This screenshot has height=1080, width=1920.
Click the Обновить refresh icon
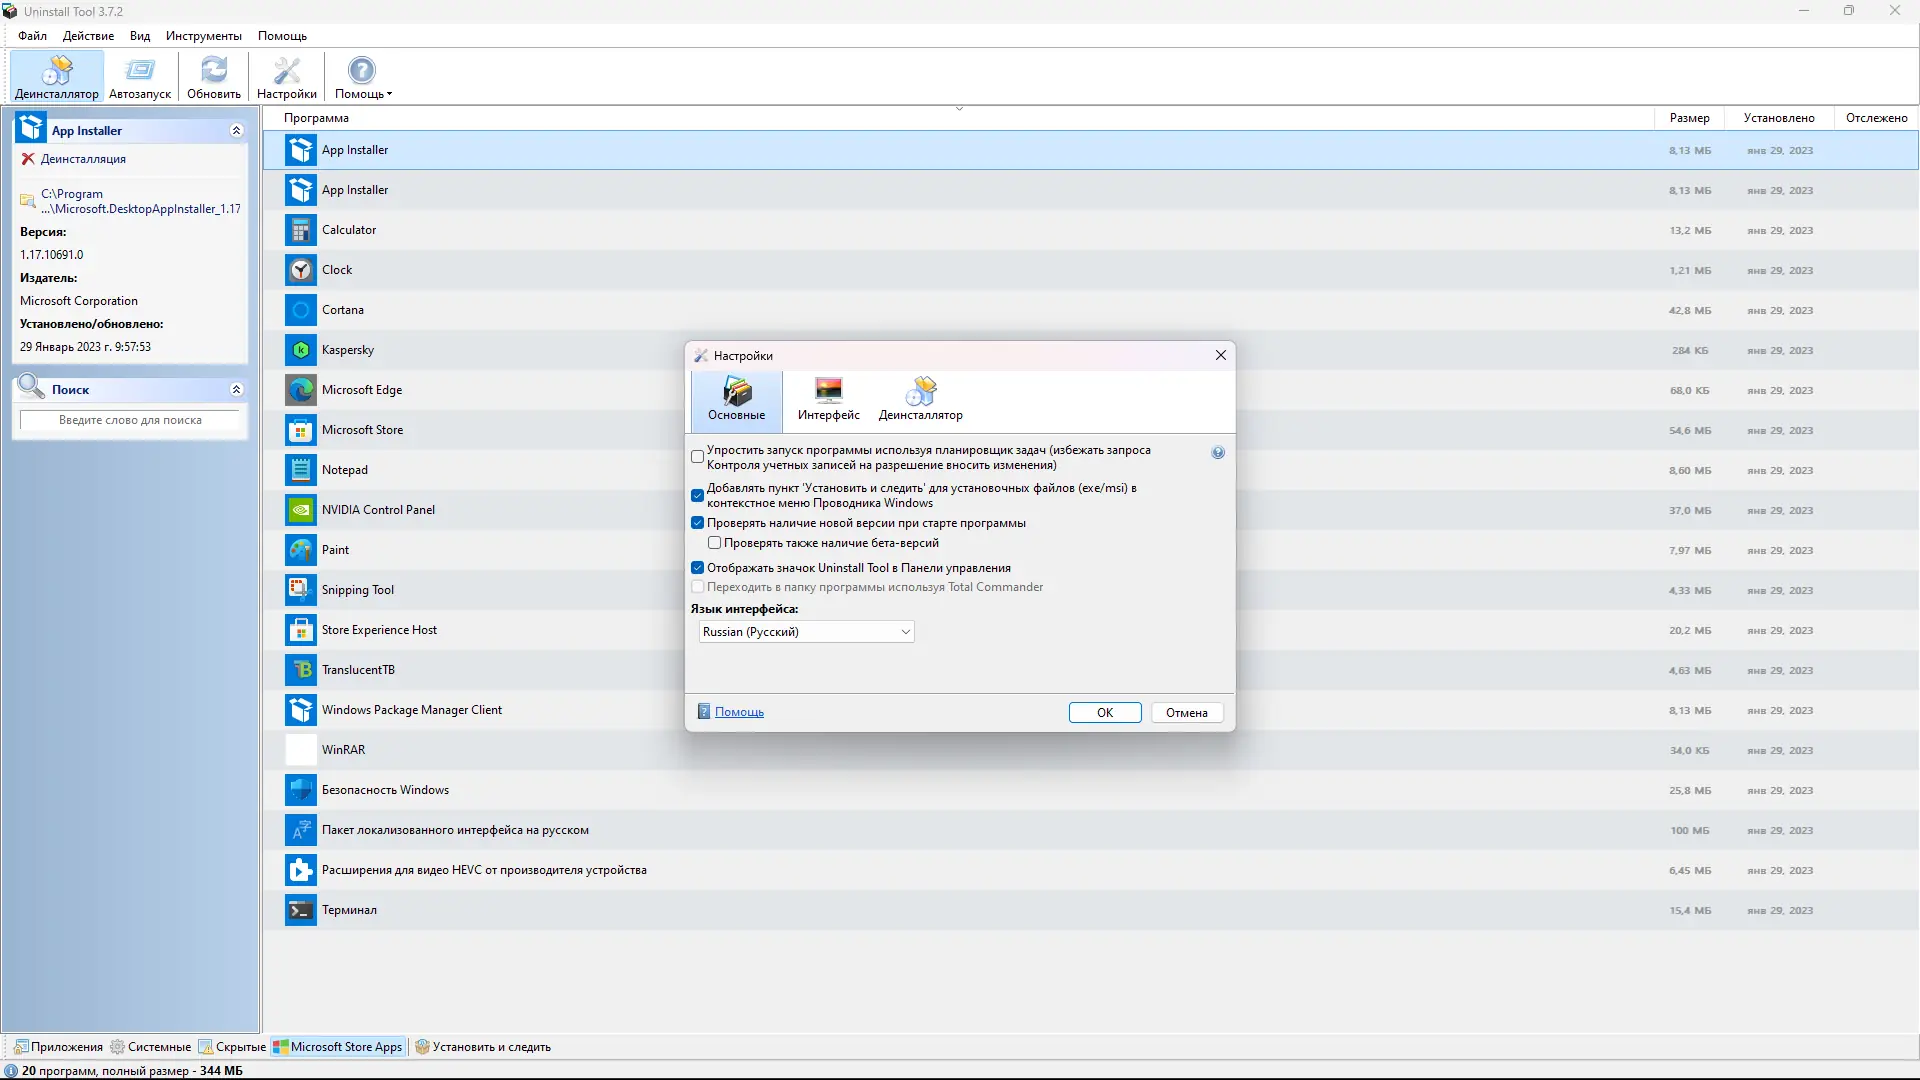click(214, 70)
